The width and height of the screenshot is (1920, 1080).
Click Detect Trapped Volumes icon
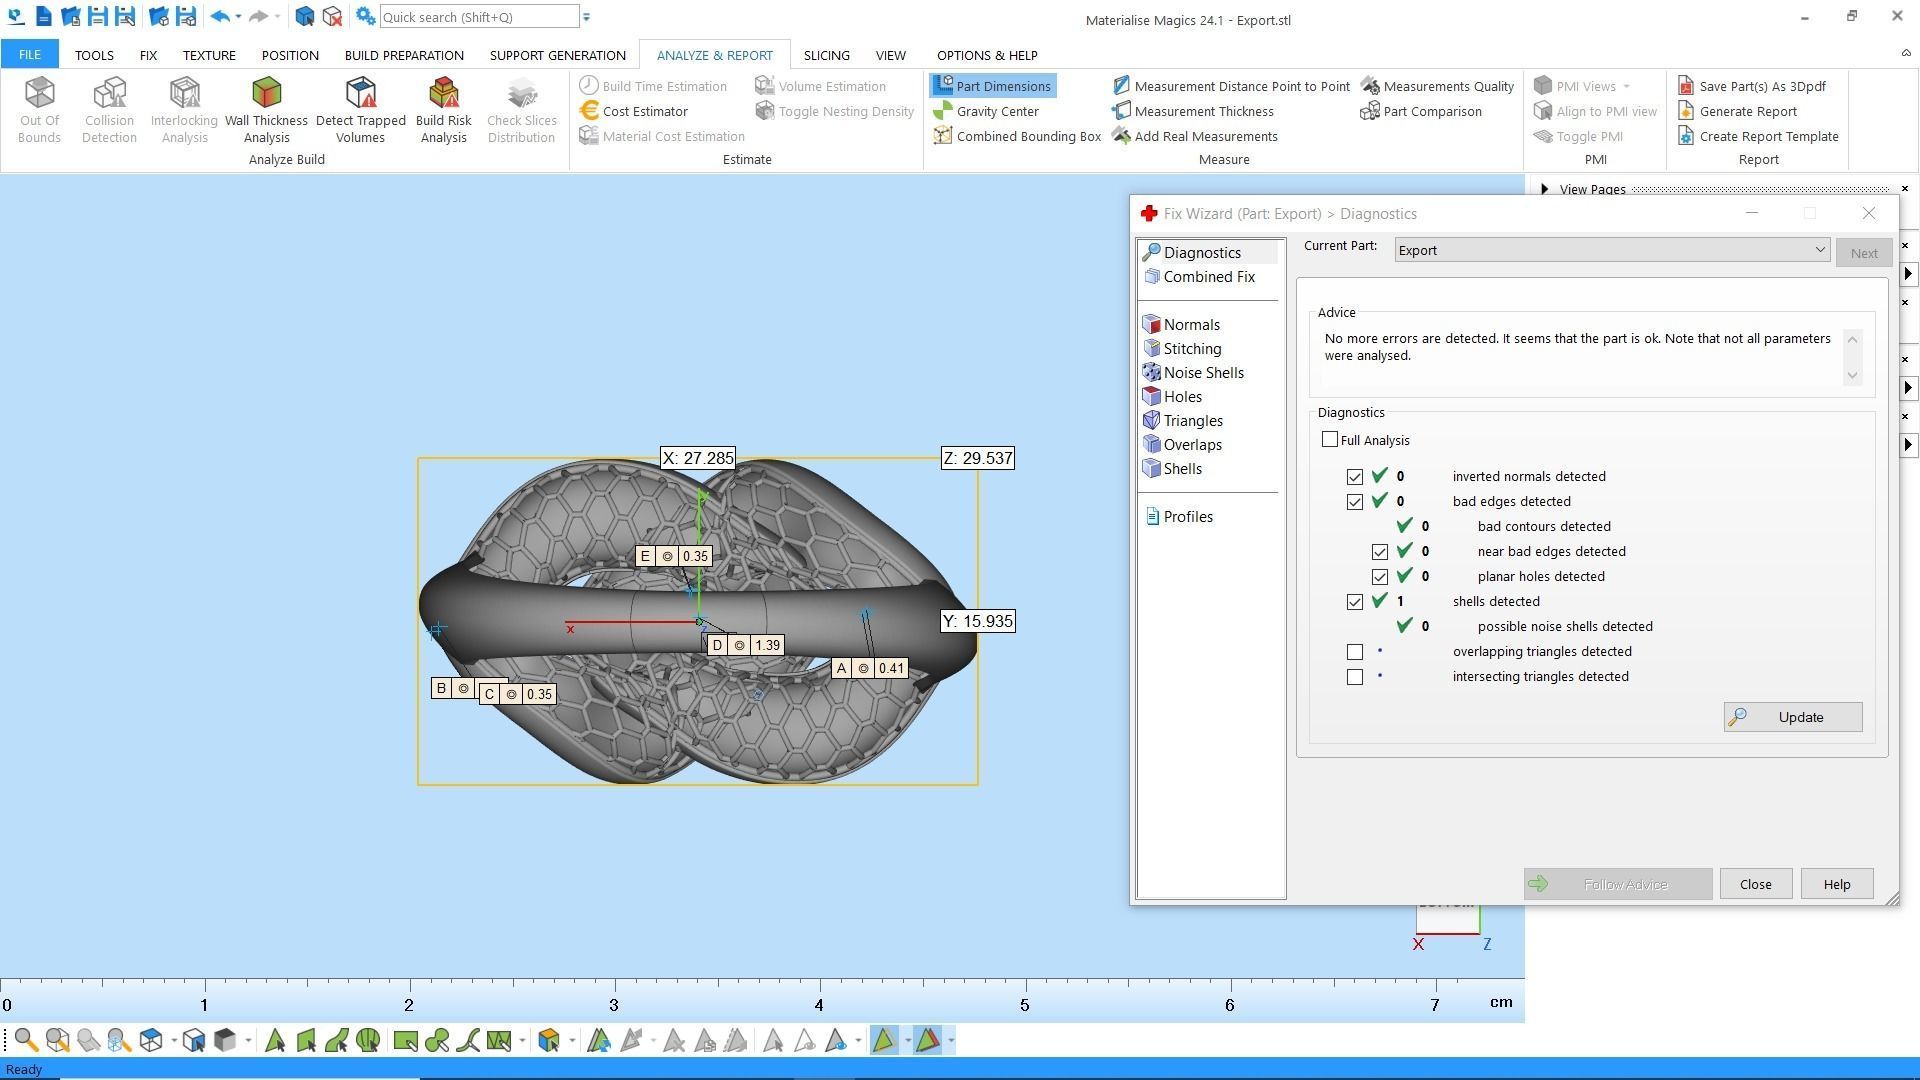click(360, 108)
